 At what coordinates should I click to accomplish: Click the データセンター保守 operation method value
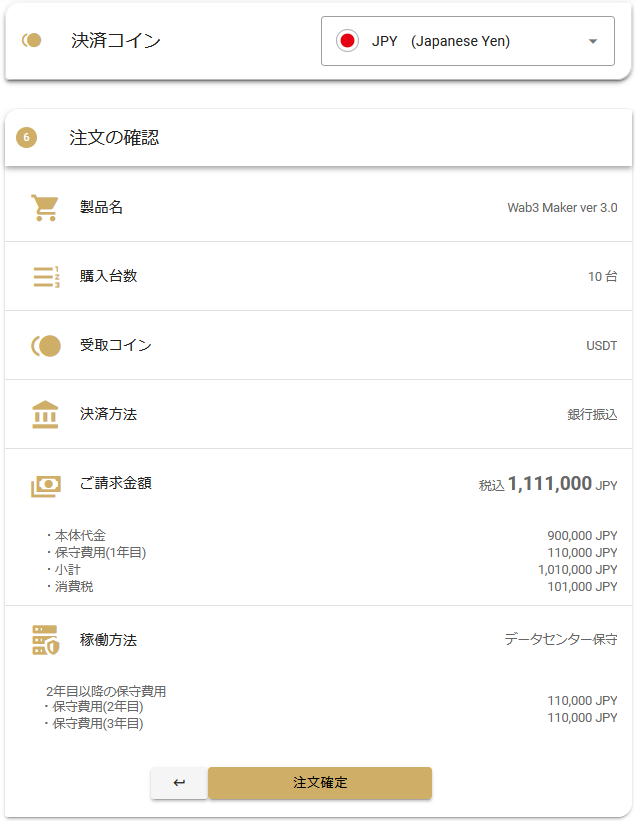point(561,639)
